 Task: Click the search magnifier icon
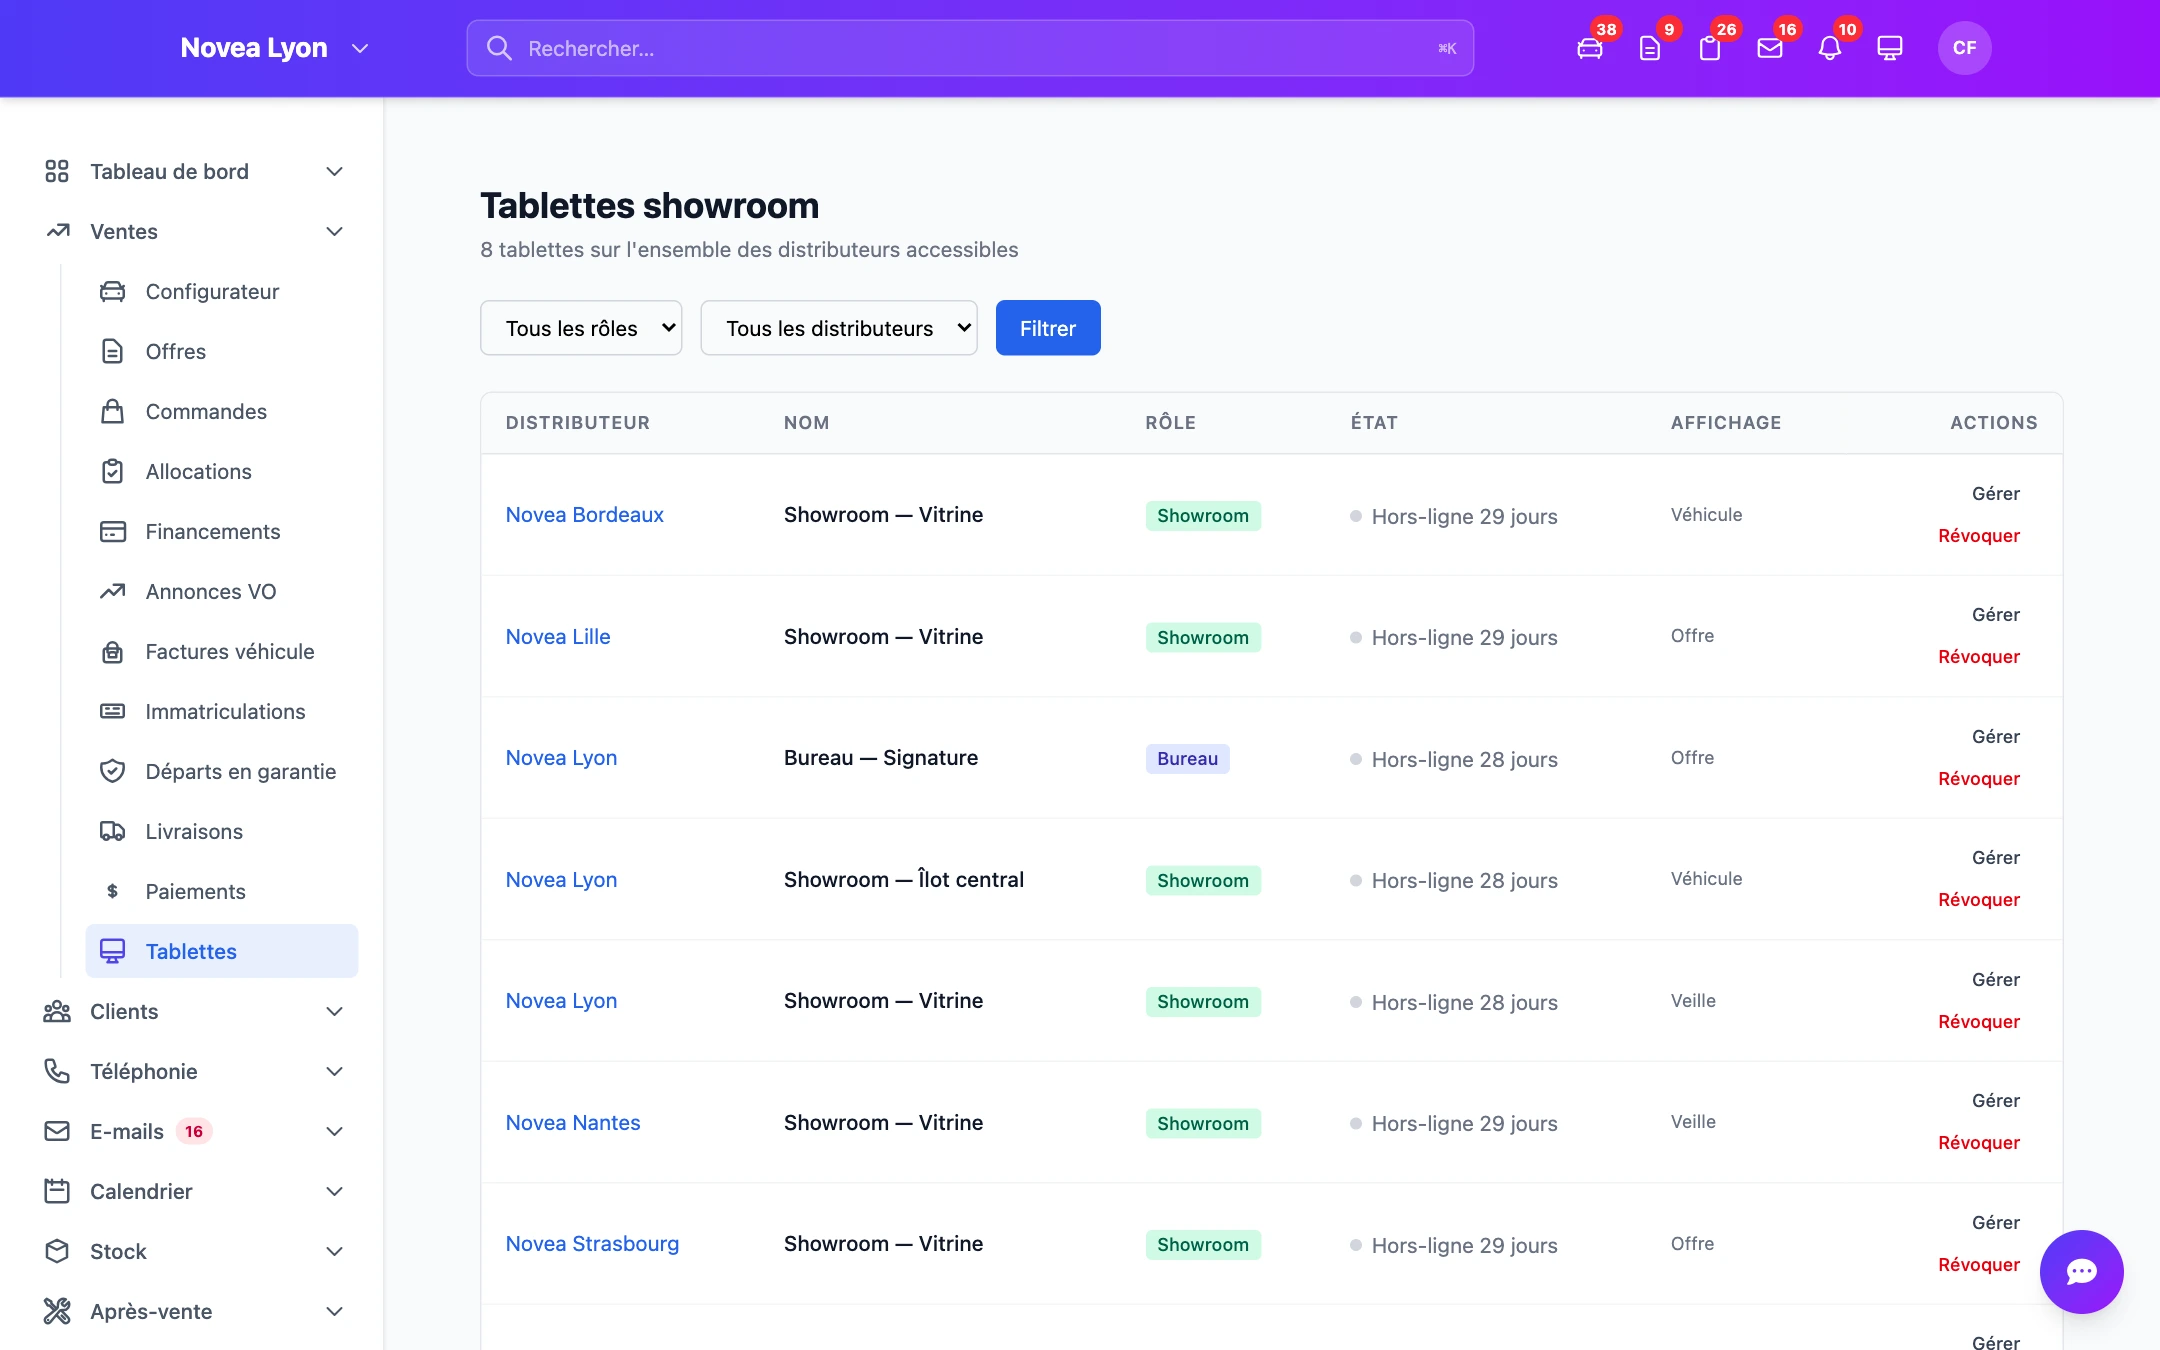coord(499,48)
